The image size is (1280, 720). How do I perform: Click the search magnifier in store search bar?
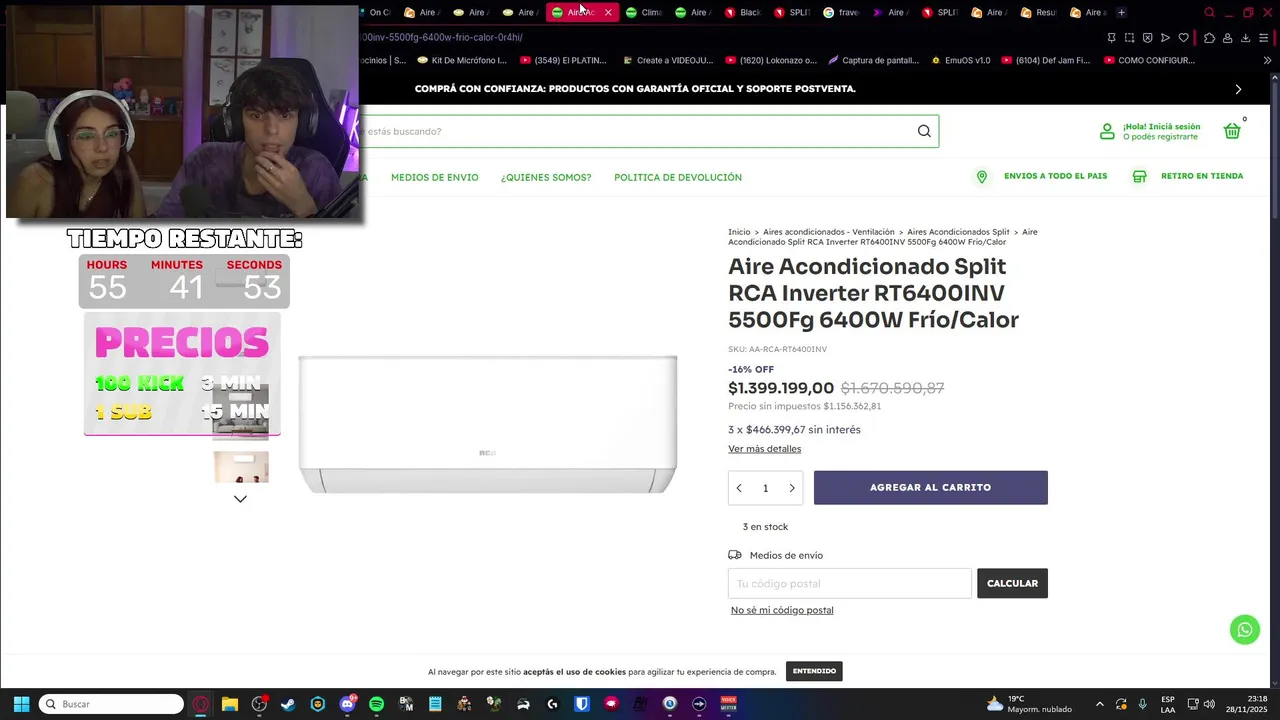pyautogui.click(x=924, y=131)
